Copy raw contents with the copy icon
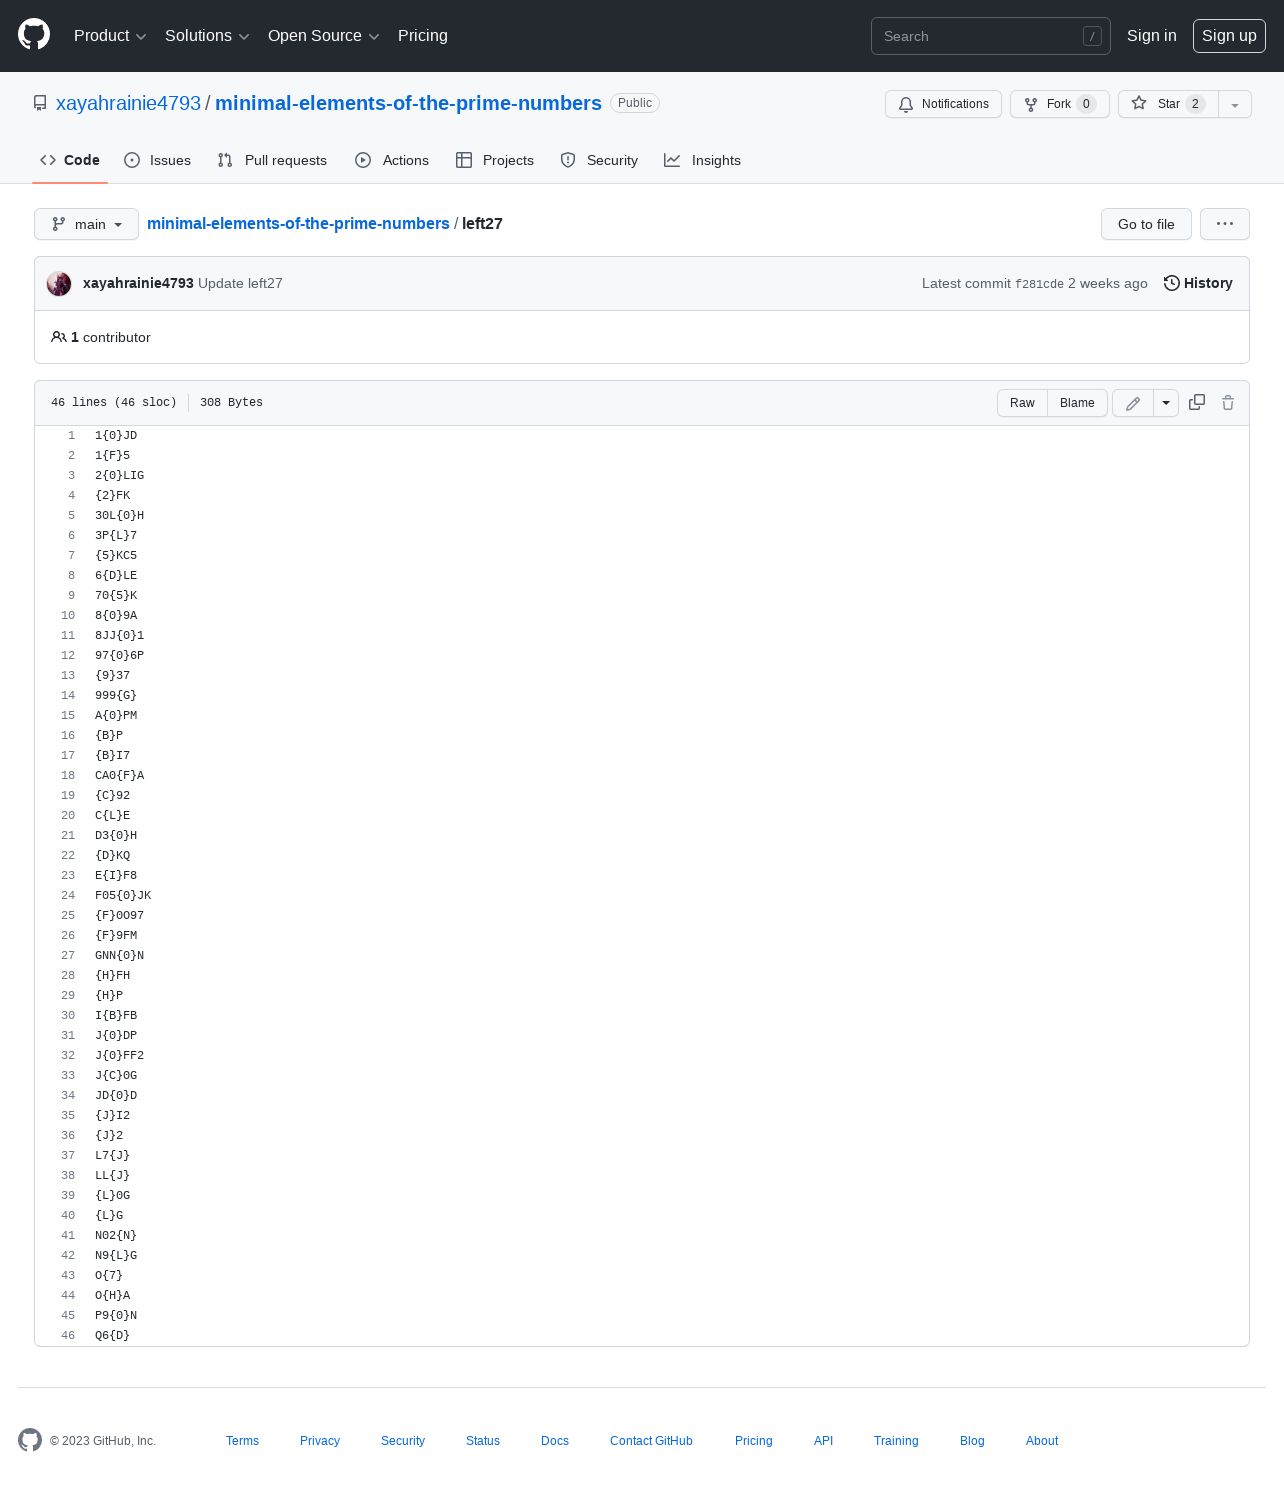The height and width of the screenshot is (1502, 1284). coord(1197,402)
